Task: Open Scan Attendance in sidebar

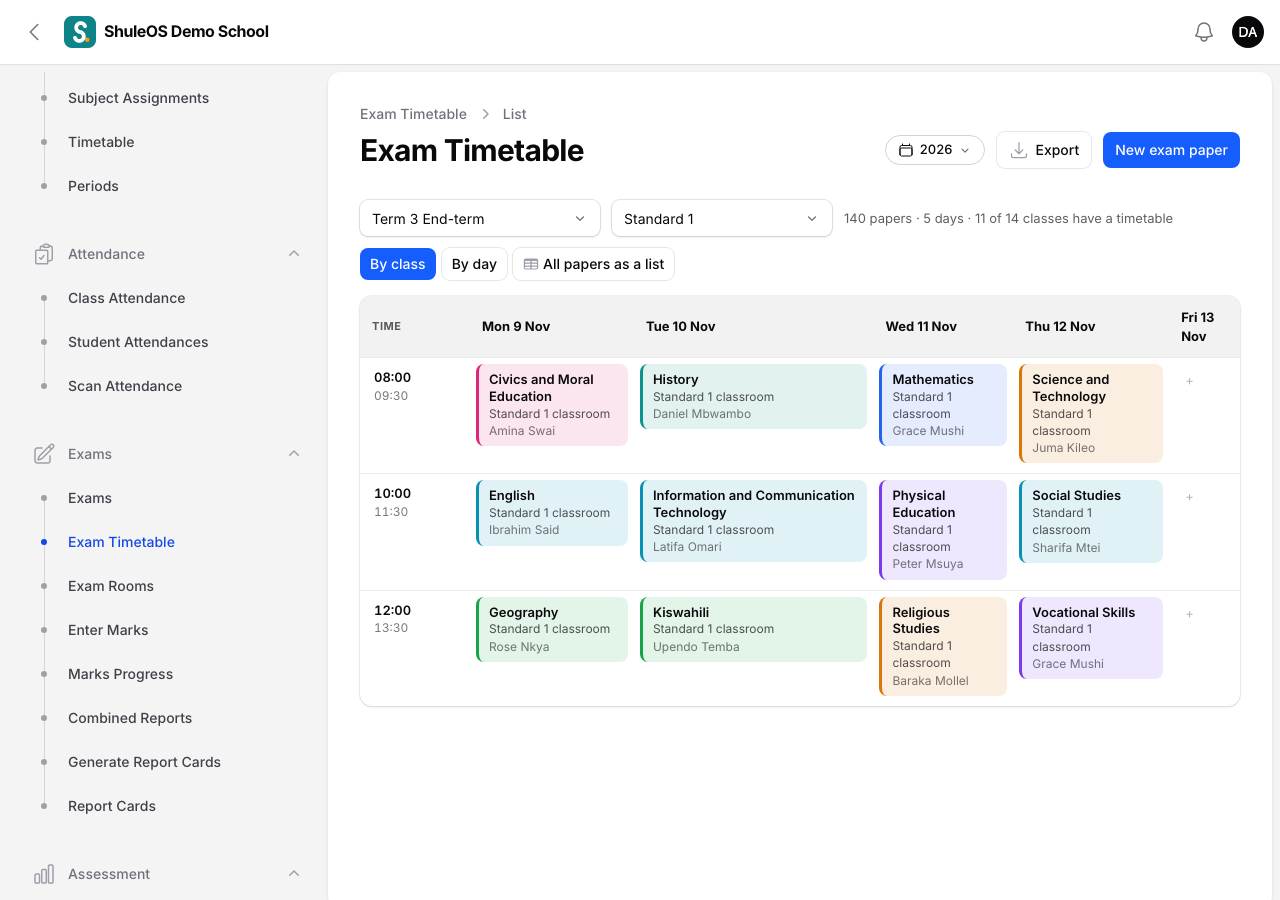Action: click(x=125, y=386)
